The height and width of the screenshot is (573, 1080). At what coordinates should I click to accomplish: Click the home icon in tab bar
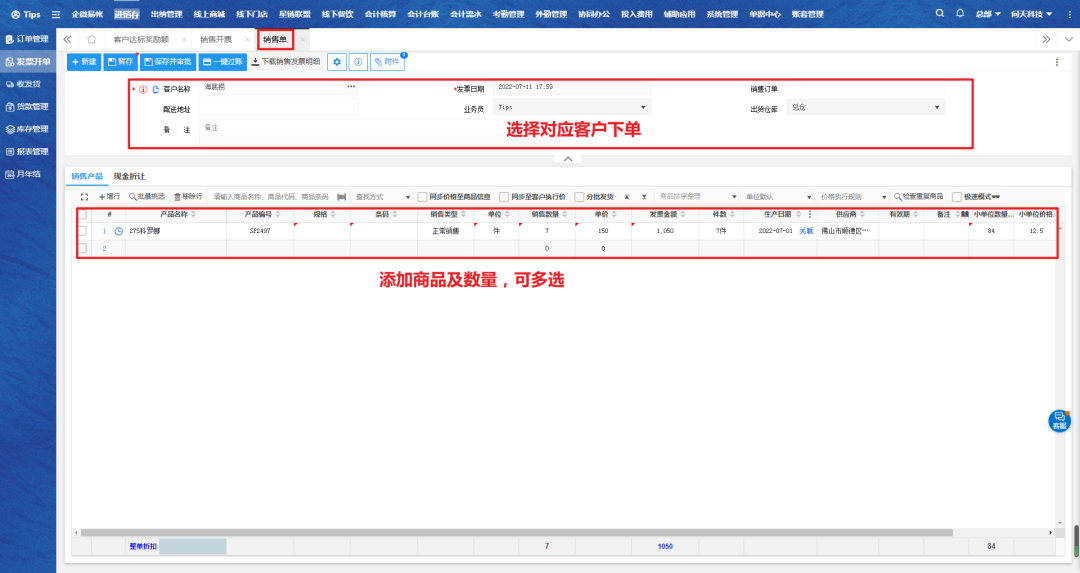click(x=92, y=39)
